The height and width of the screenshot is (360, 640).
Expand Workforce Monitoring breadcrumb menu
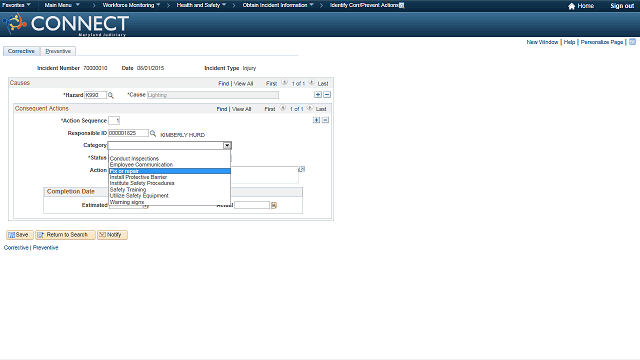click(131, 5)
